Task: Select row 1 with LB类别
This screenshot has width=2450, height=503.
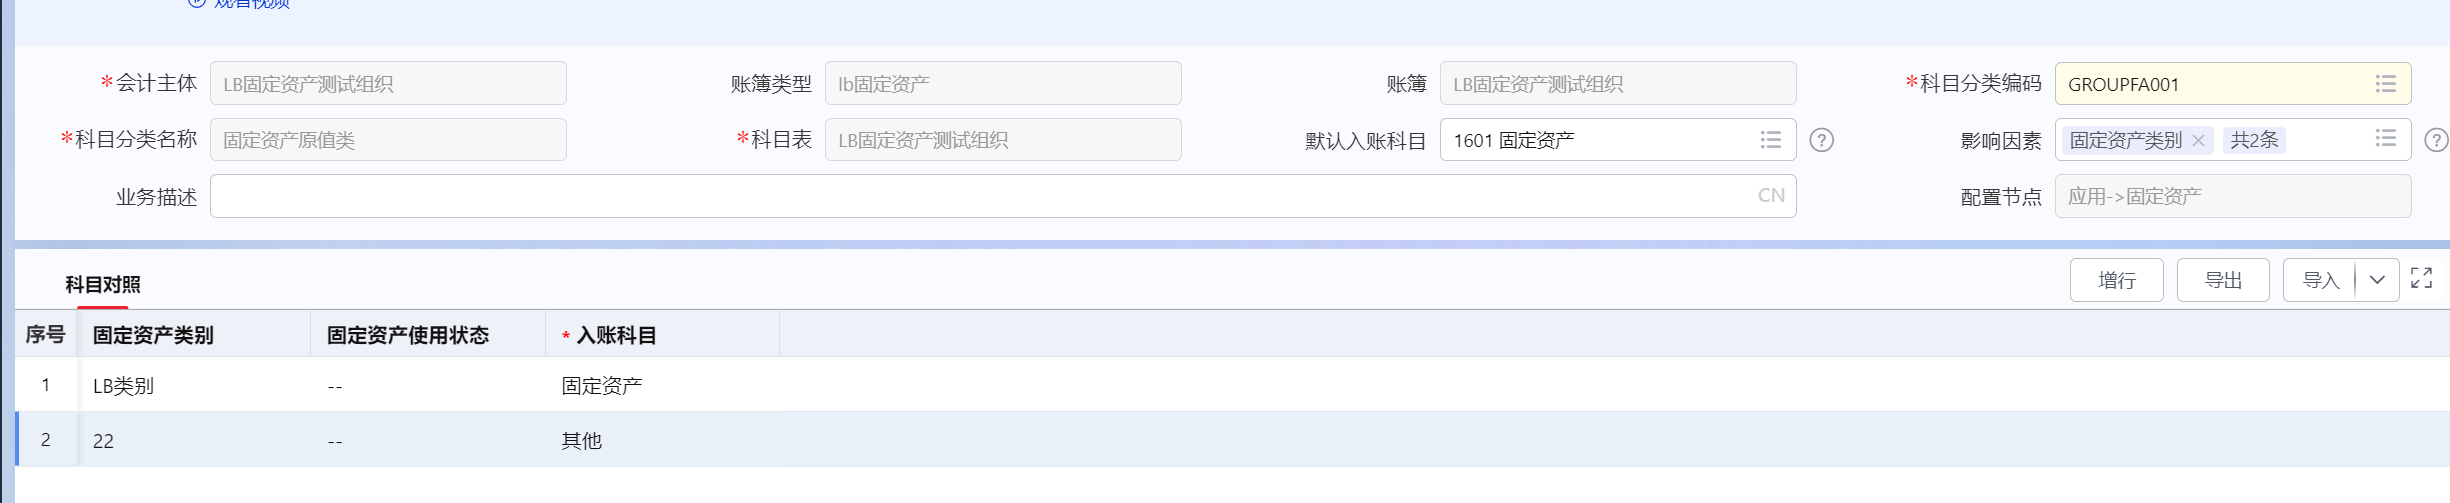Action: click(x=1232, y=385)
